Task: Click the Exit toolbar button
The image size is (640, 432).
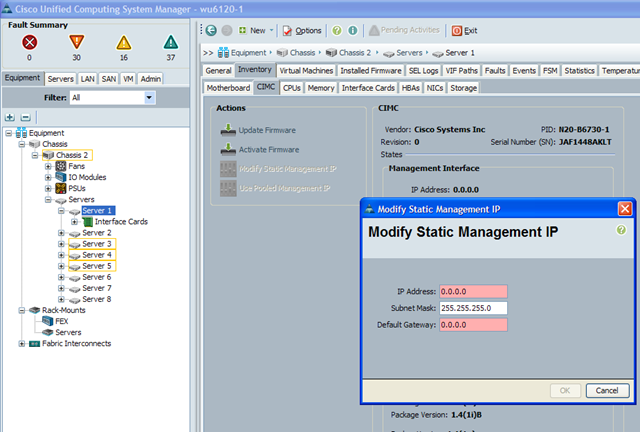Action: click(x=464, y=31)
